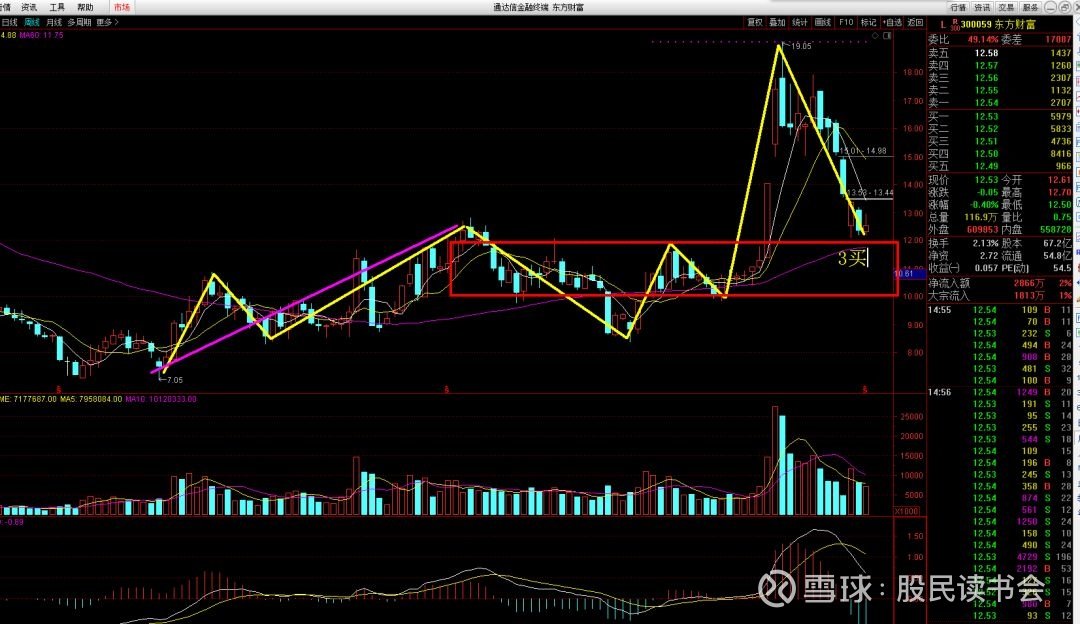Open the 多周期 multi-period view
1080x624 pixels.
[x=79, y=23]
